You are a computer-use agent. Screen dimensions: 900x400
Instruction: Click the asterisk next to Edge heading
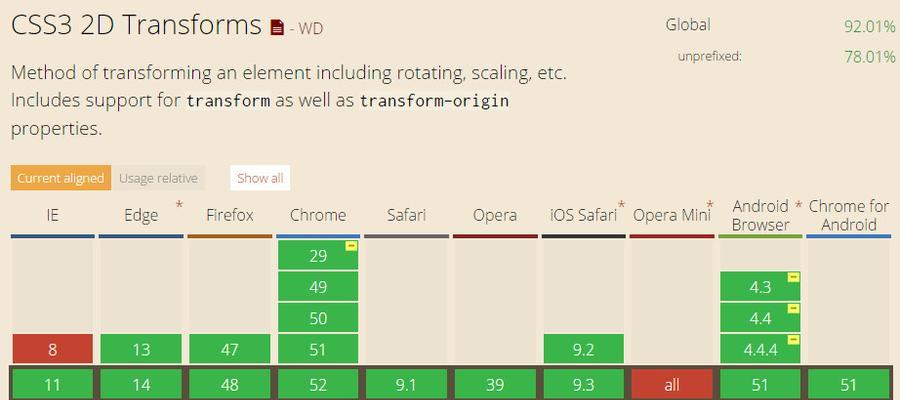pos(180,205)
